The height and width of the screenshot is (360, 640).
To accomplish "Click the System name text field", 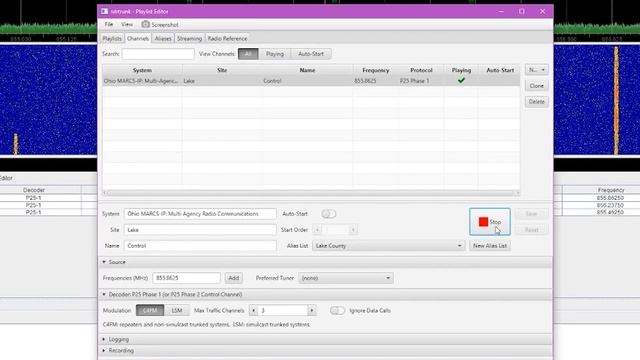I will point(200,214).
